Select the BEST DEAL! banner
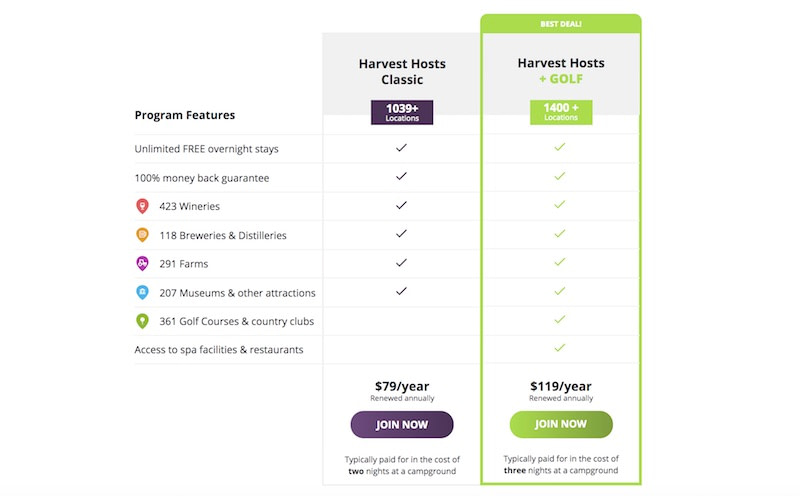The width and height of the screenshot is (800, 496). pos(561,24)
